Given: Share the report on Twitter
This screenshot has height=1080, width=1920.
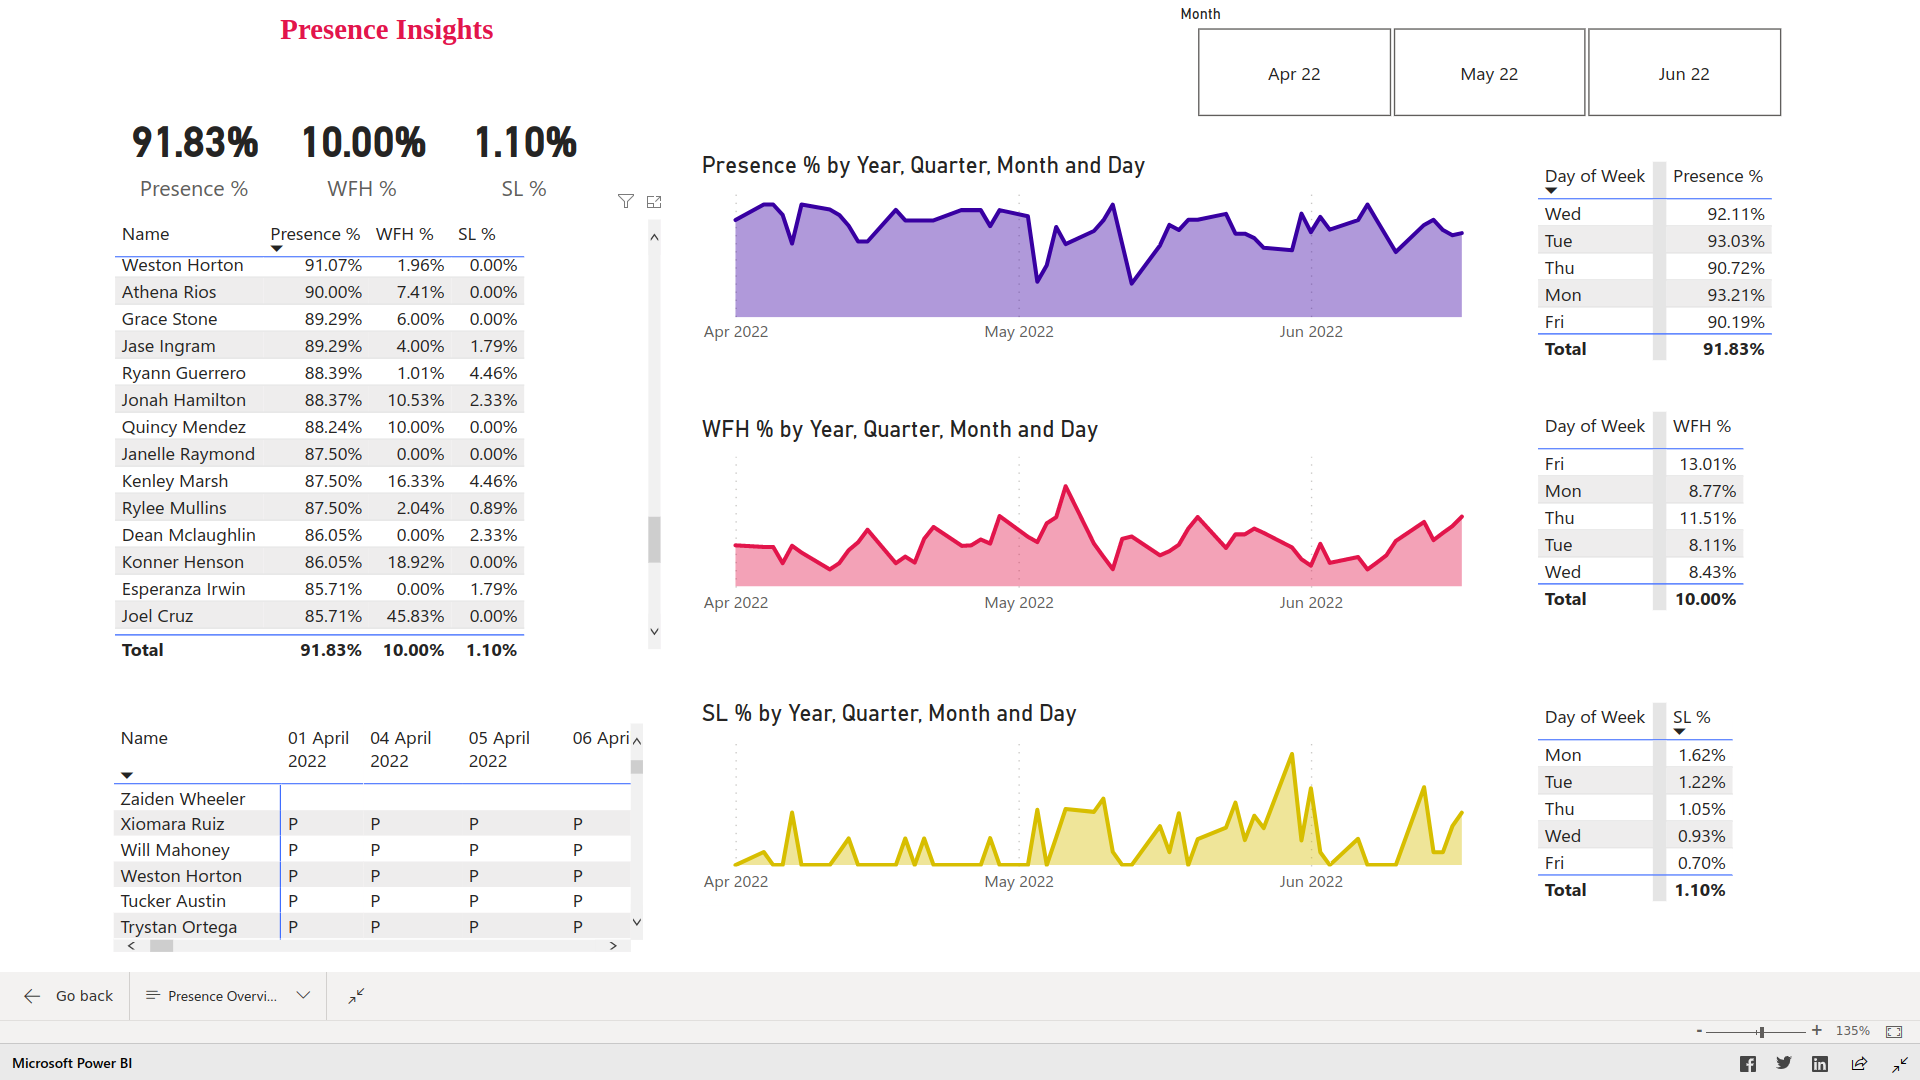Looking at the screenshot, I should click(1783, 1063).
